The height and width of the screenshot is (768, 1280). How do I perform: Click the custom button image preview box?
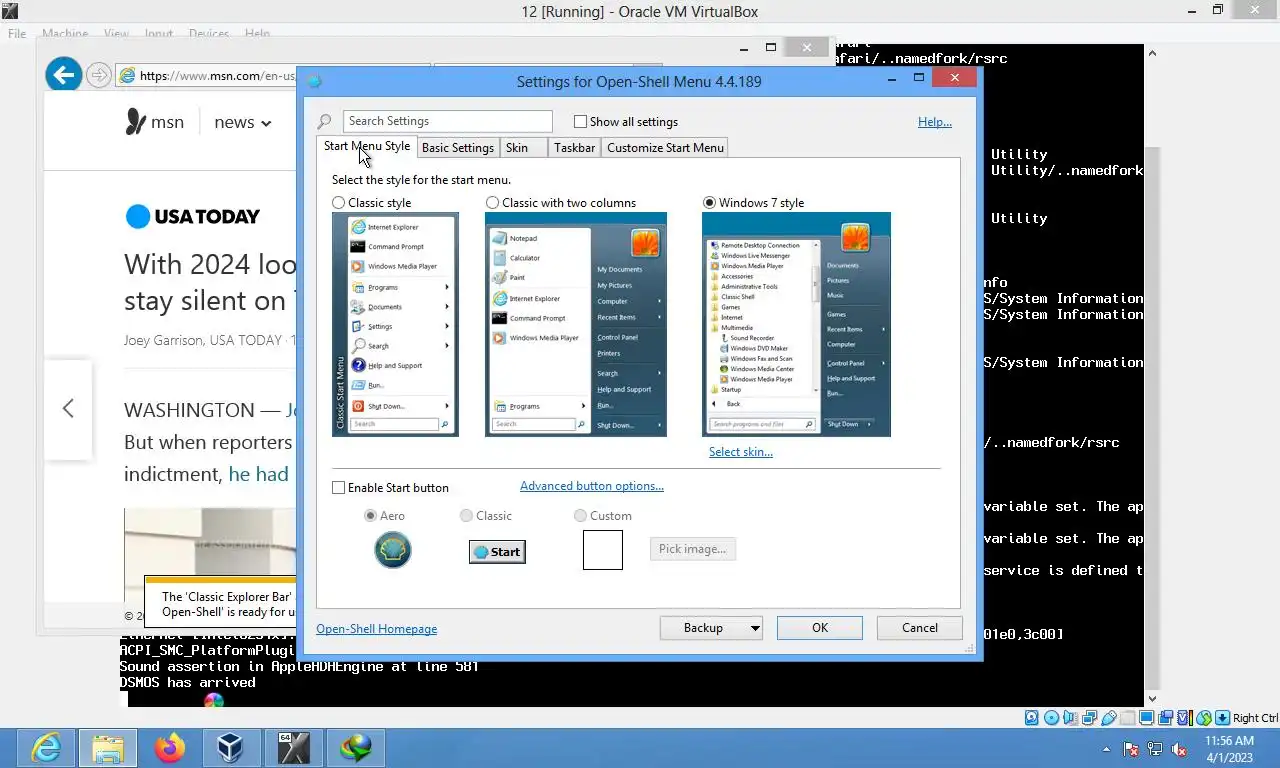pyautogui.click(x=603, y=550)
